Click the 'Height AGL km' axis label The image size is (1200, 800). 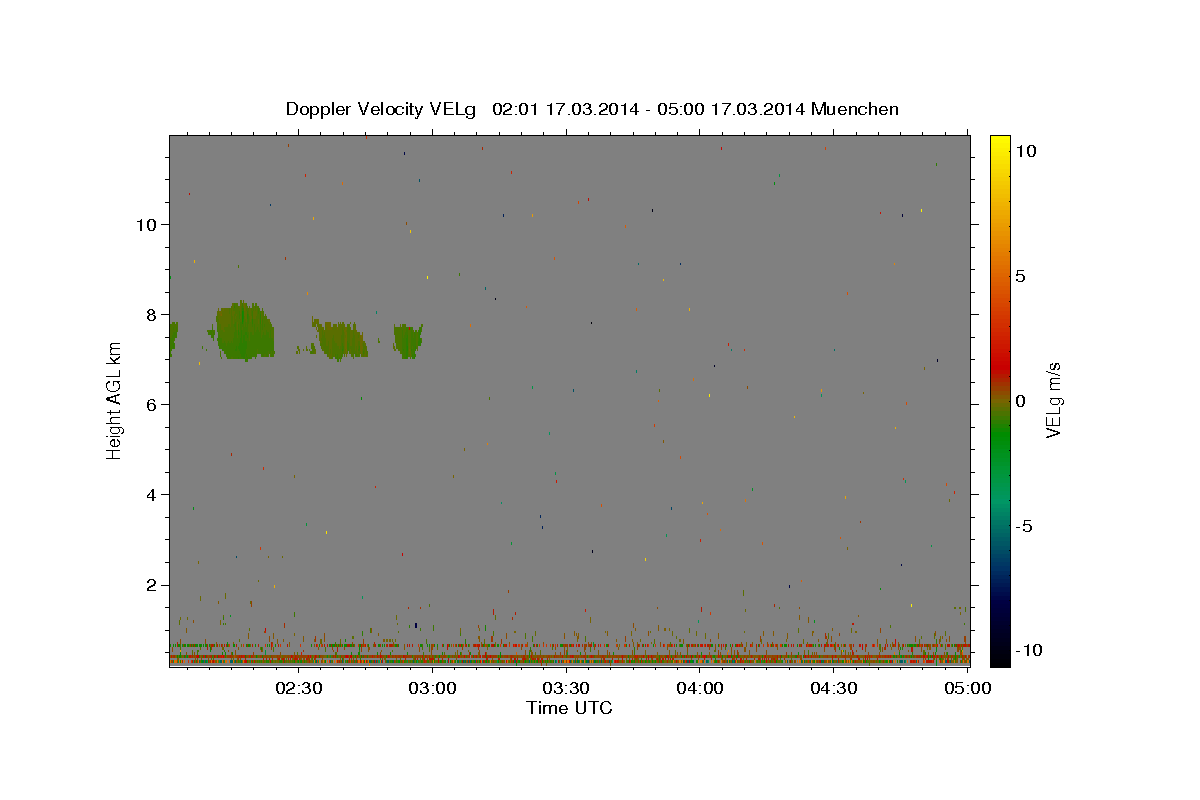pos(114,401)
